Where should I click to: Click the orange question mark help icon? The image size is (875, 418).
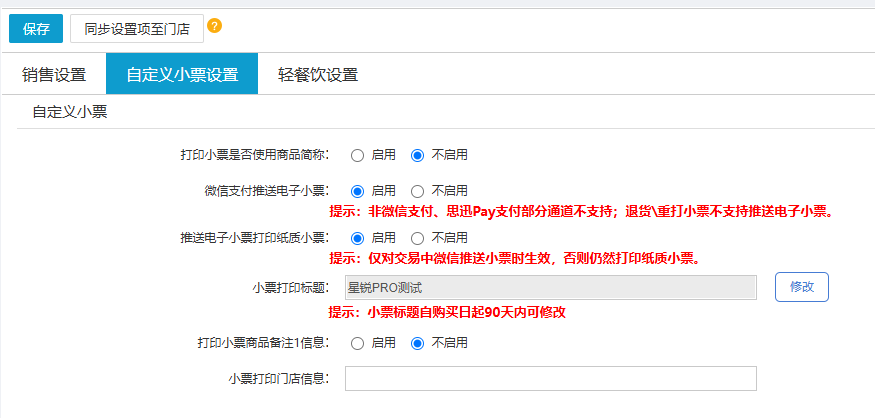pyautogui.click(x=214, y=26)
